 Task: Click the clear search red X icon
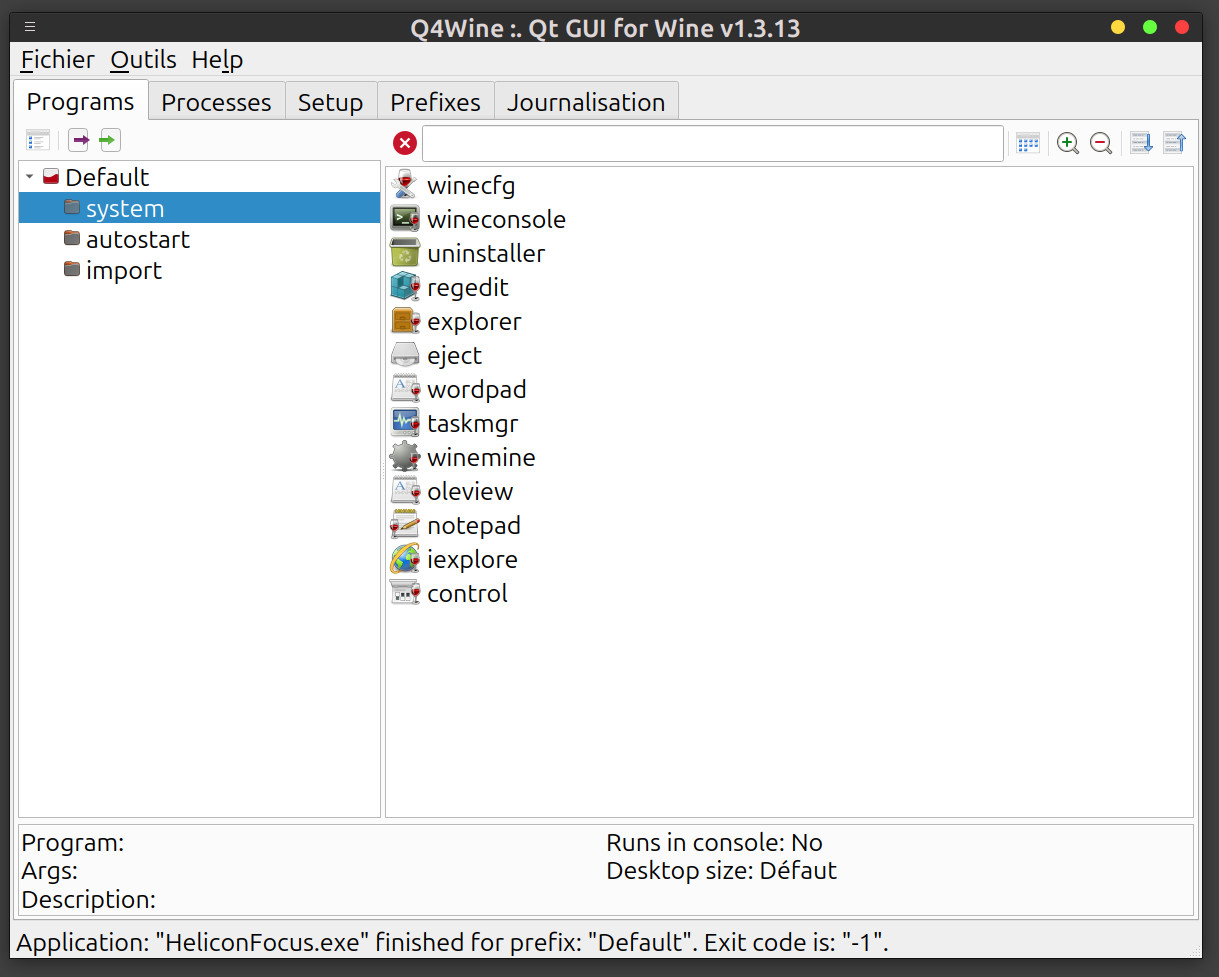(404, 143)
